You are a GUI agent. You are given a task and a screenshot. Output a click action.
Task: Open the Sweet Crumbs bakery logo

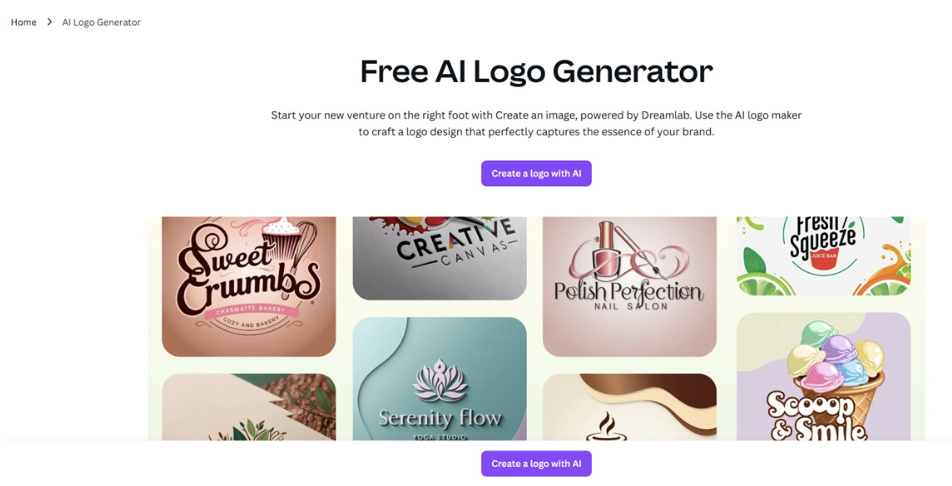(249, 286)
